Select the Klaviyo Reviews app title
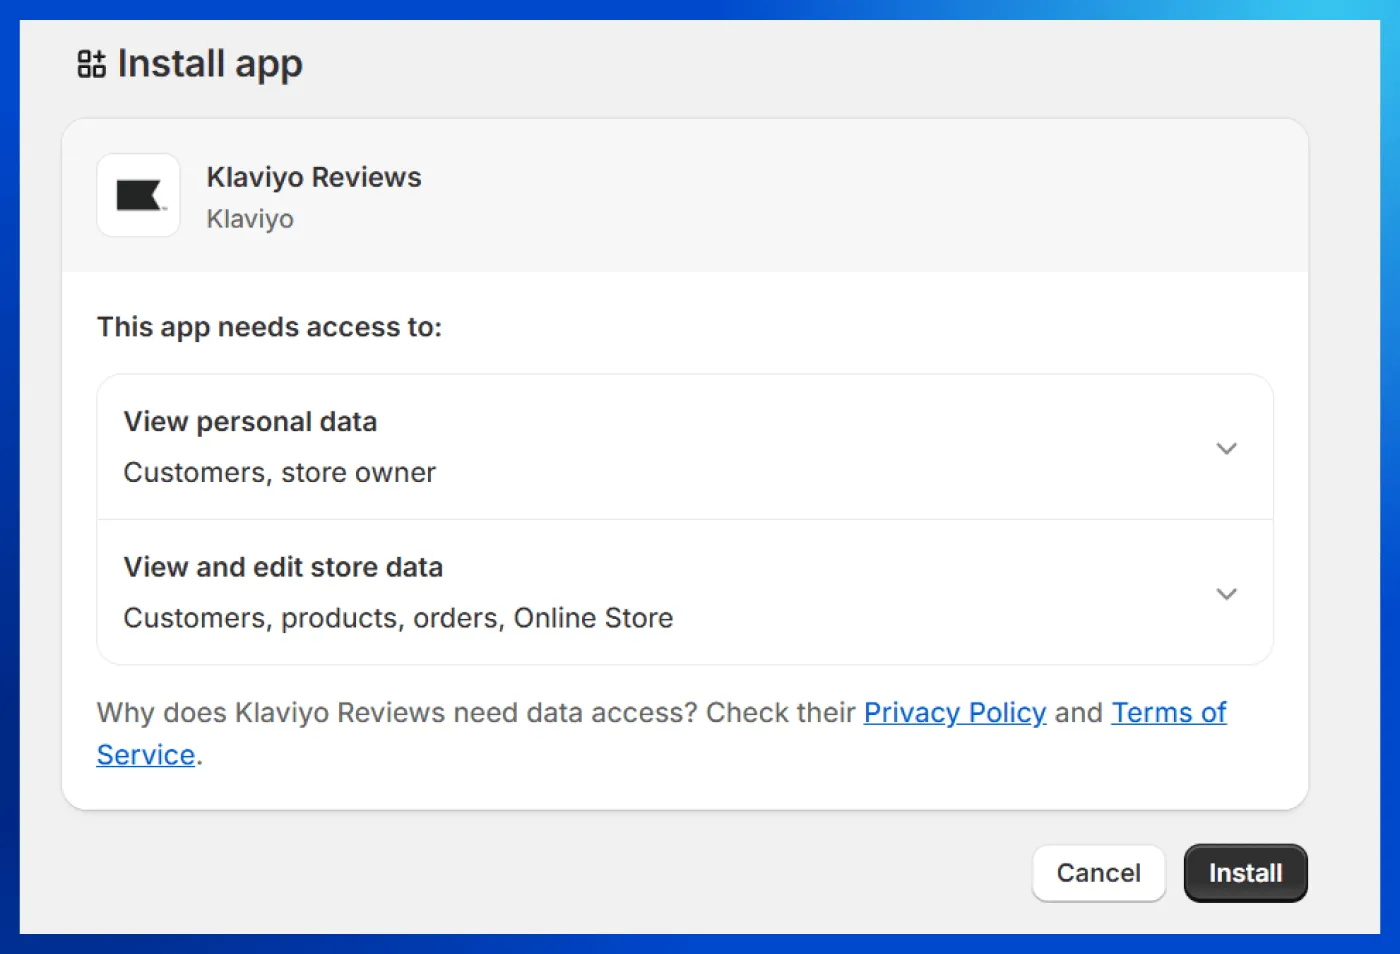 [x=313, y=177]
